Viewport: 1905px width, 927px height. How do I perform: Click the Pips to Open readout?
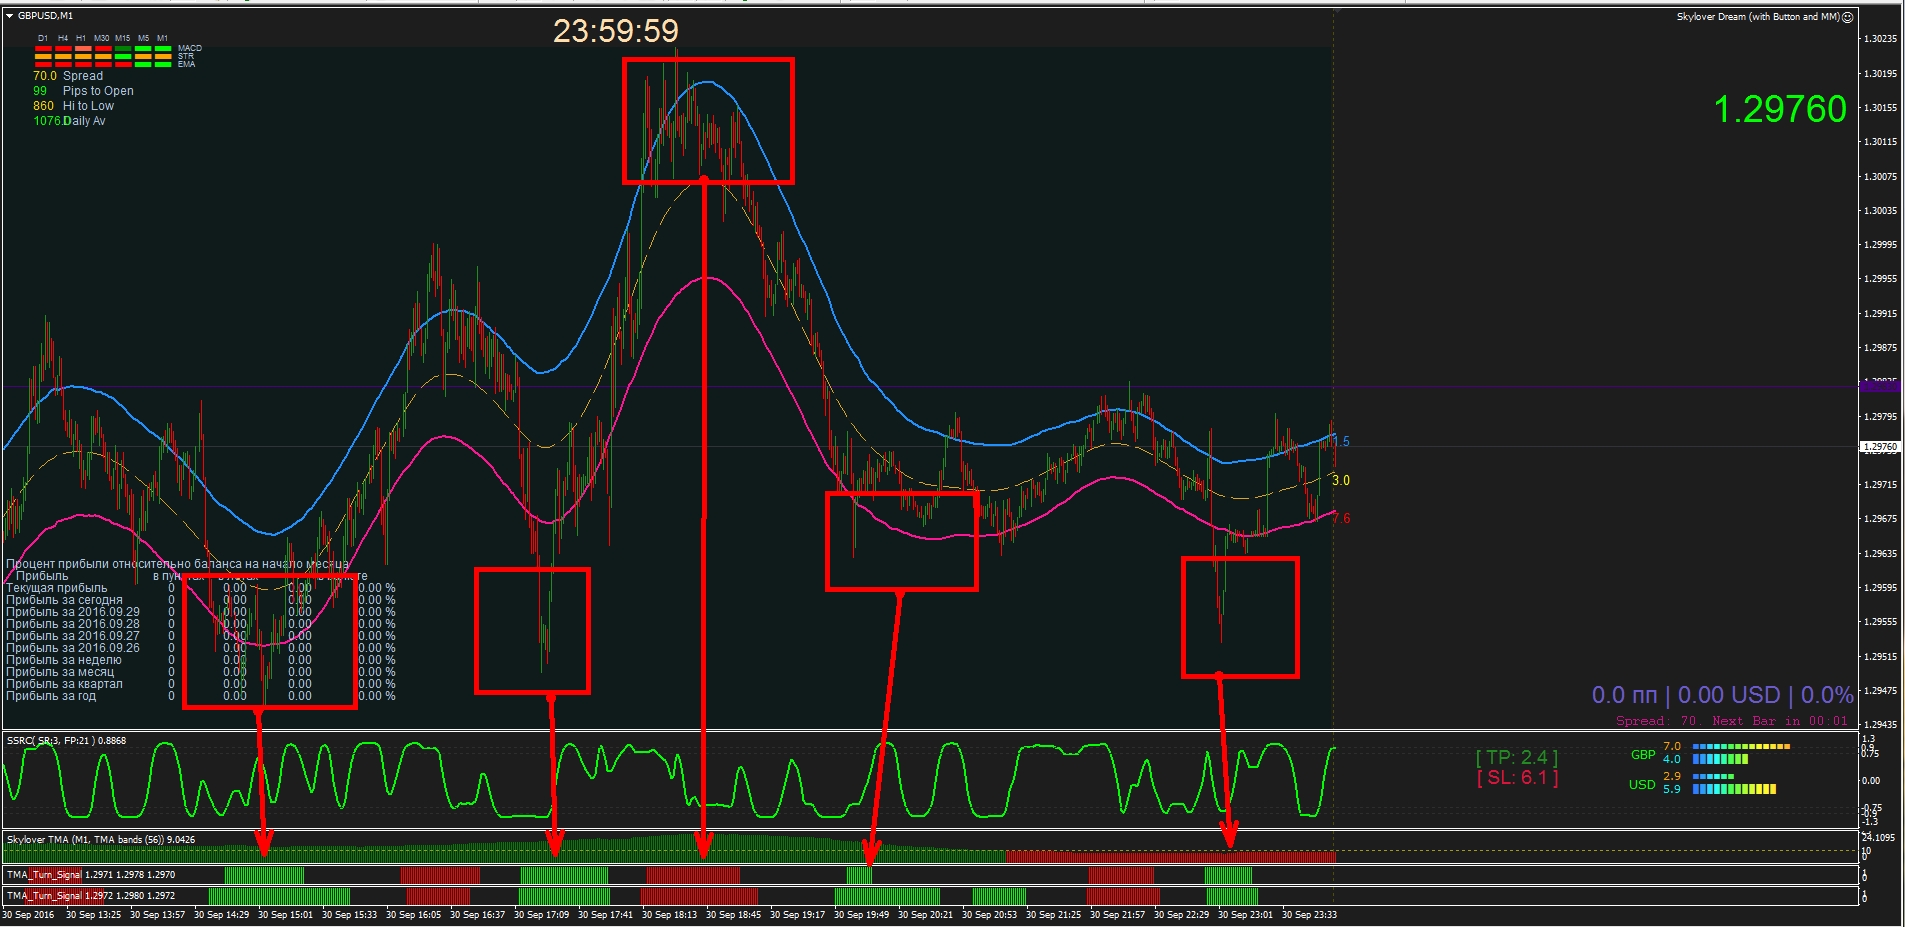(83, 91)
